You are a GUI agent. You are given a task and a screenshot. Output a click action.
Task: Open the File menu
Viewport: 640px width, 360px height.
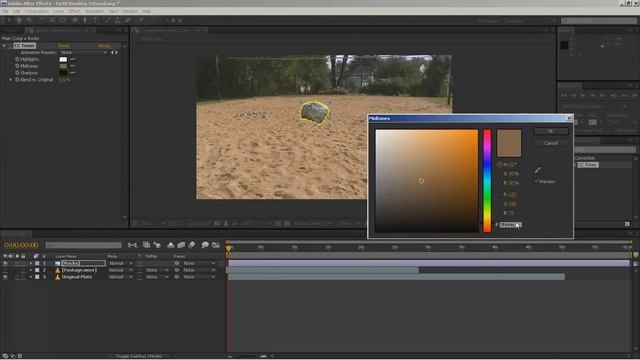5,11
